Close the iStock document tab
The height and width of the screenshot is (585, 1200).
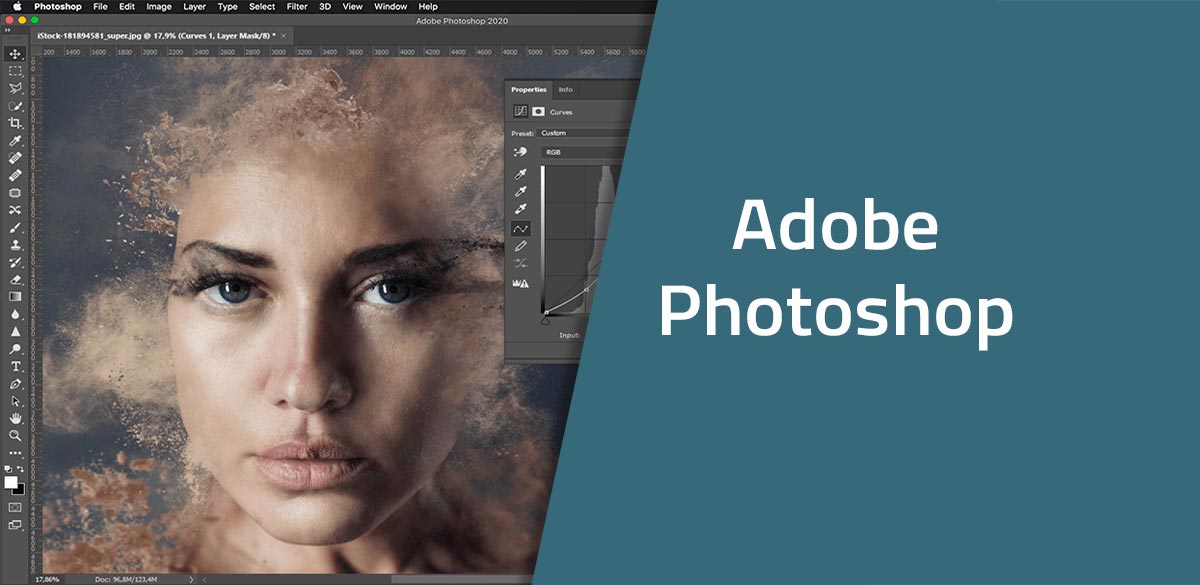(x=284, y=35)
